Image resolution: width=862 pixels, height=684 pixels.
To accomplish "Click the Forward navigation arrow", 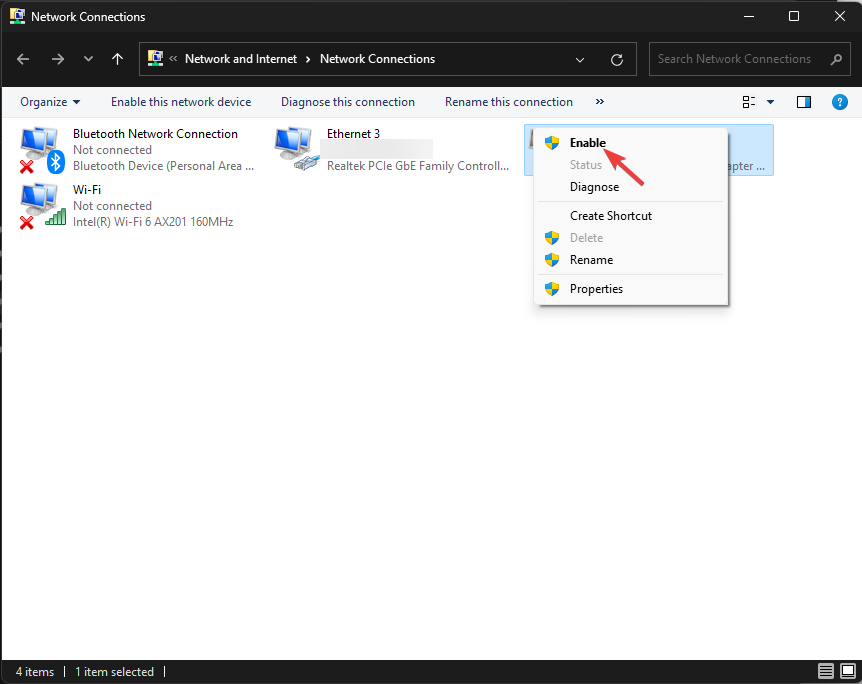I will point(57,59).
